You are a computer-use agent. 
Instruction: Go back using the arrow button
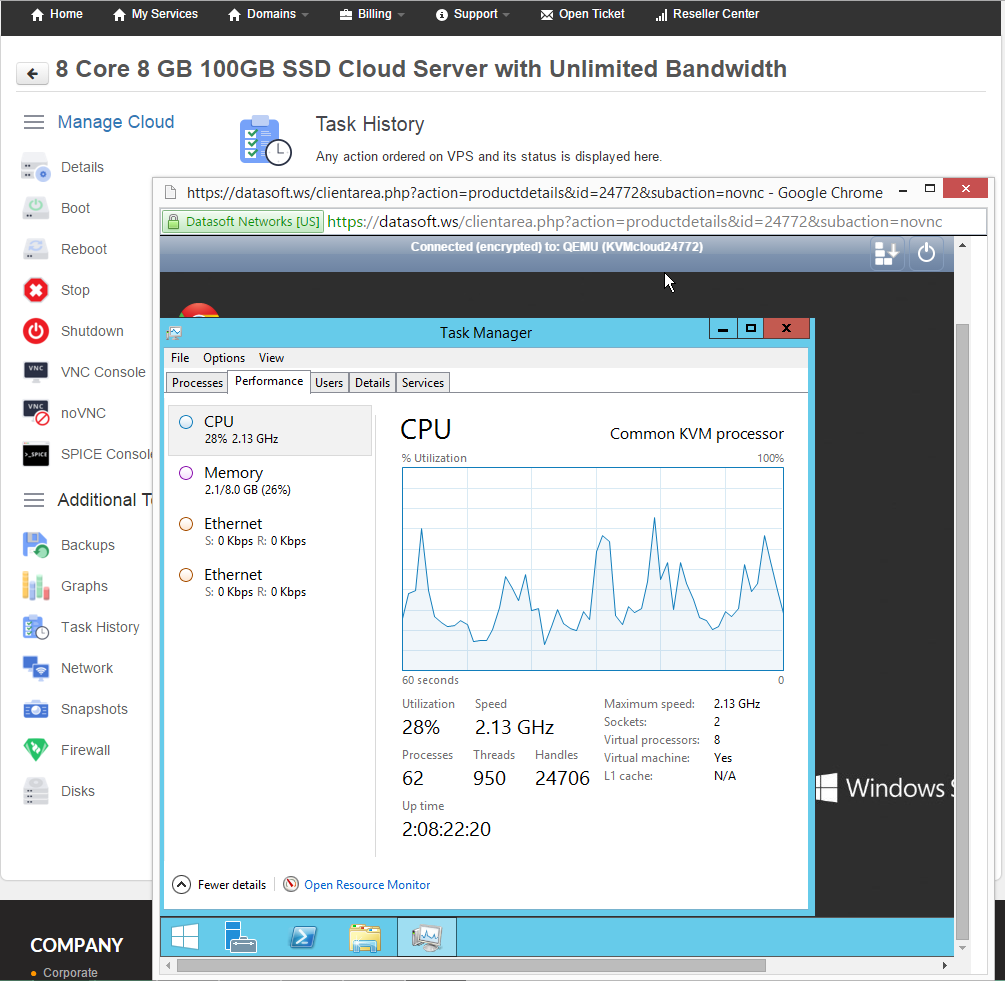tap(32, 73)
